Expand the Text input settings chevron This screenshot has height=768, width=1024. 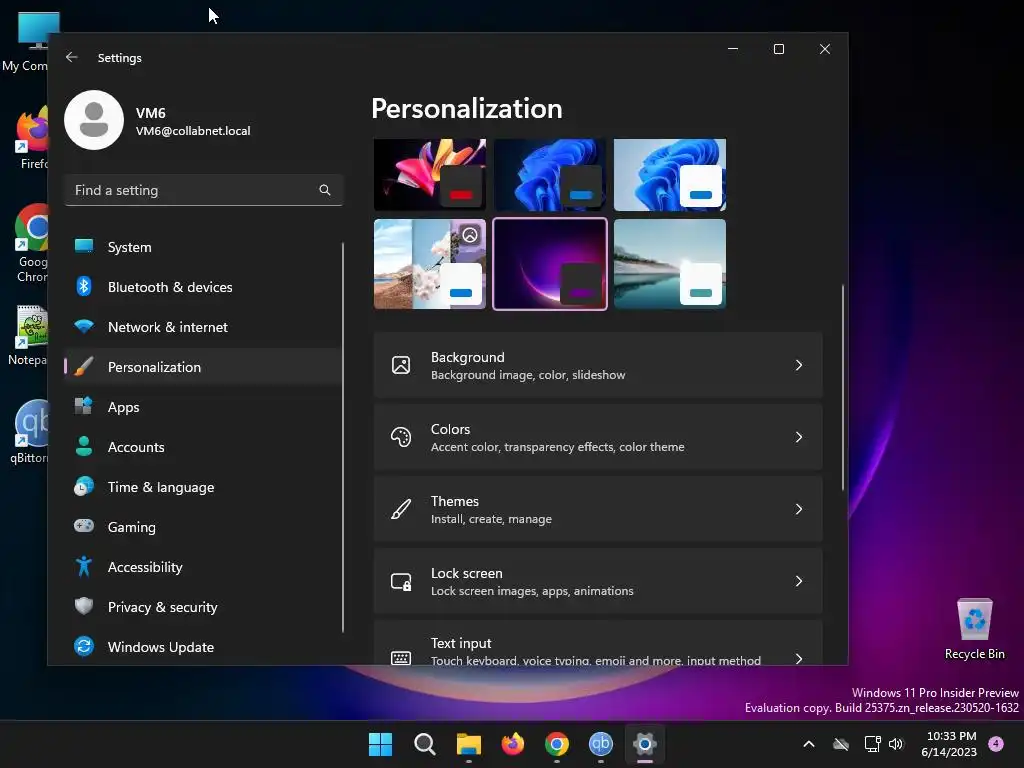(799, 658)
